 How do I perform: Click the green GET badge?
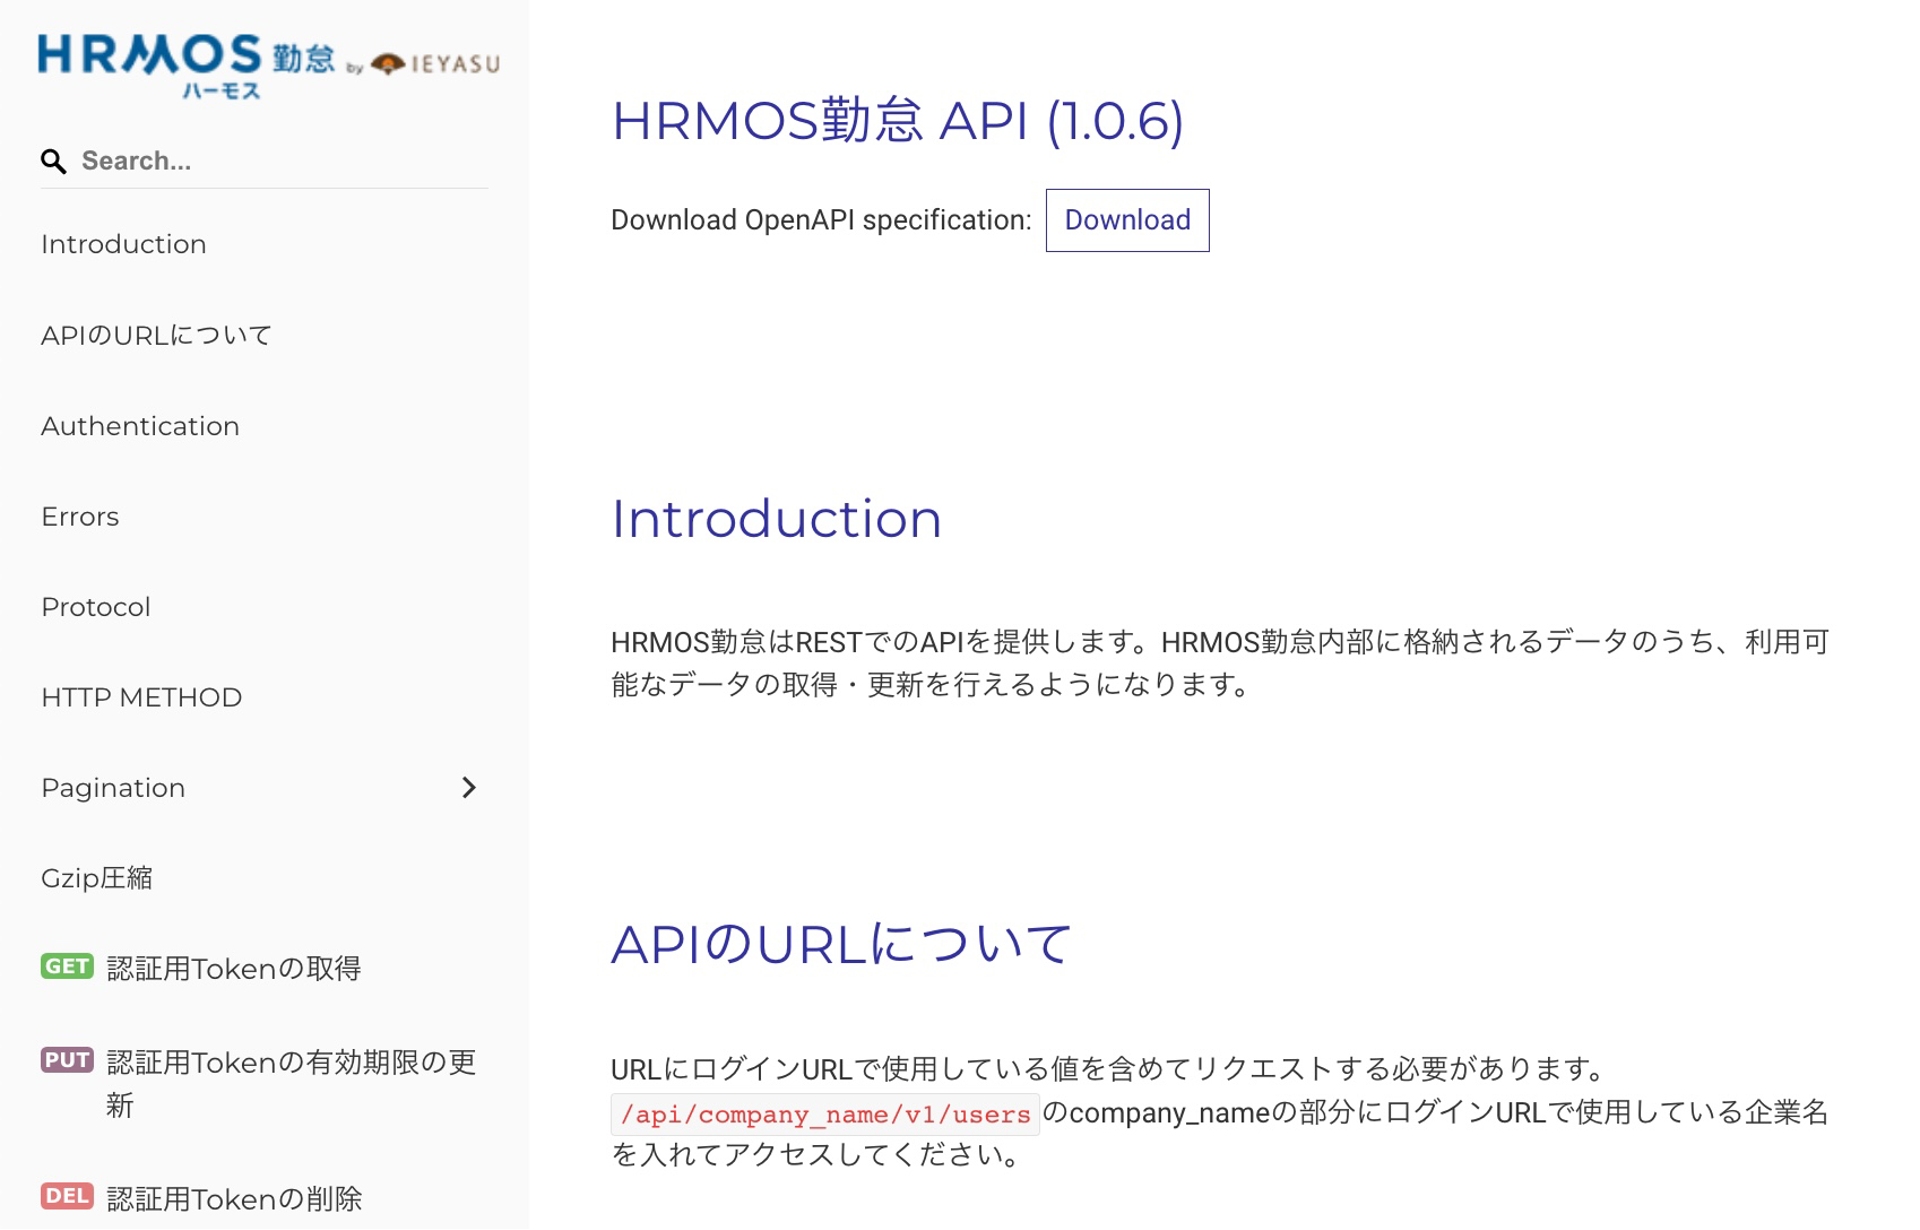[67, 966]
